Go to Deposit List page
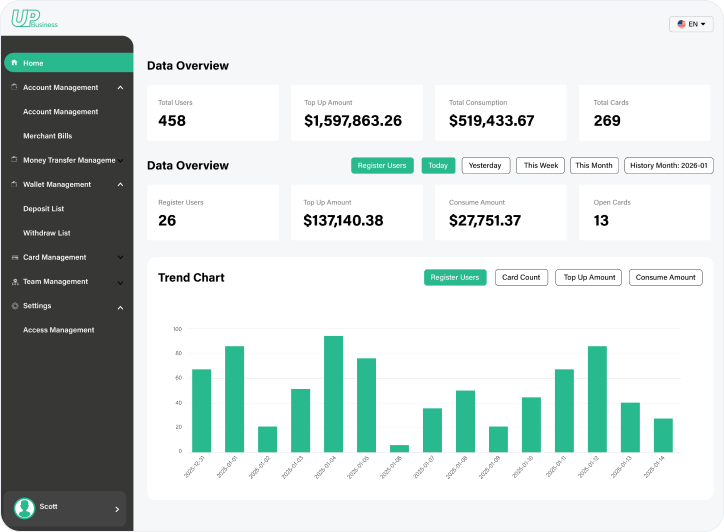Image resolution: width=724 pixels, height=532 pixels. coord(44,209)
